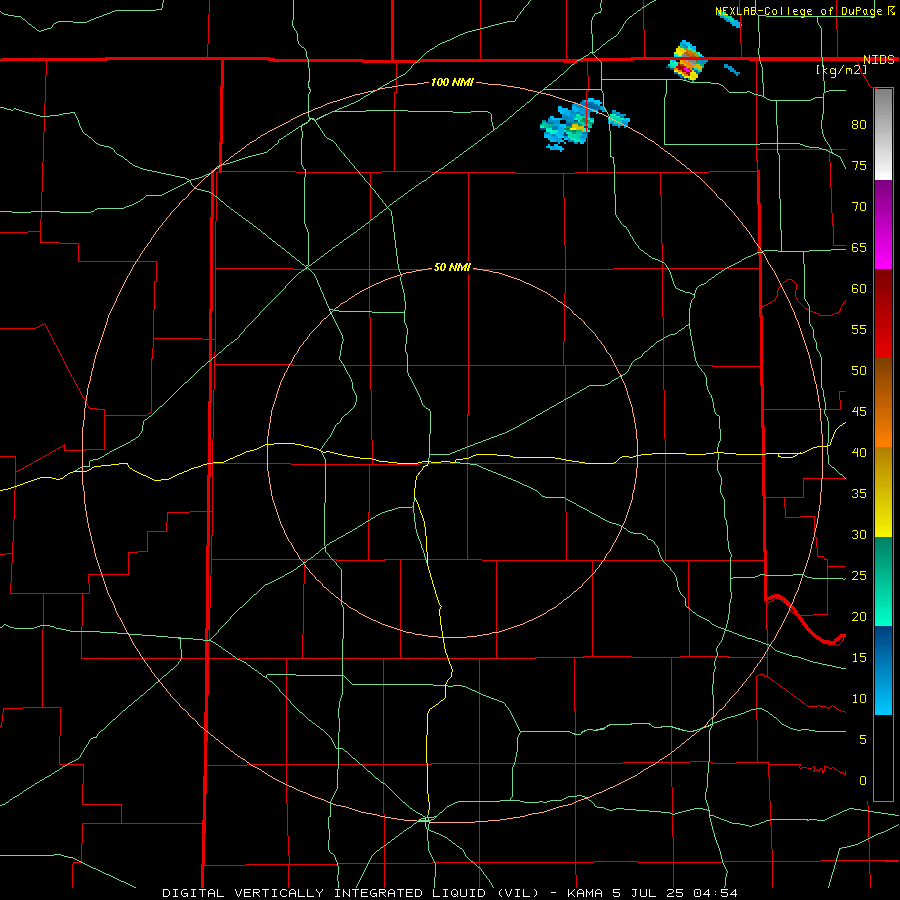Click the "100 NMI" range ring label
This screenshot has height=900, width=900.
[452, 83]
